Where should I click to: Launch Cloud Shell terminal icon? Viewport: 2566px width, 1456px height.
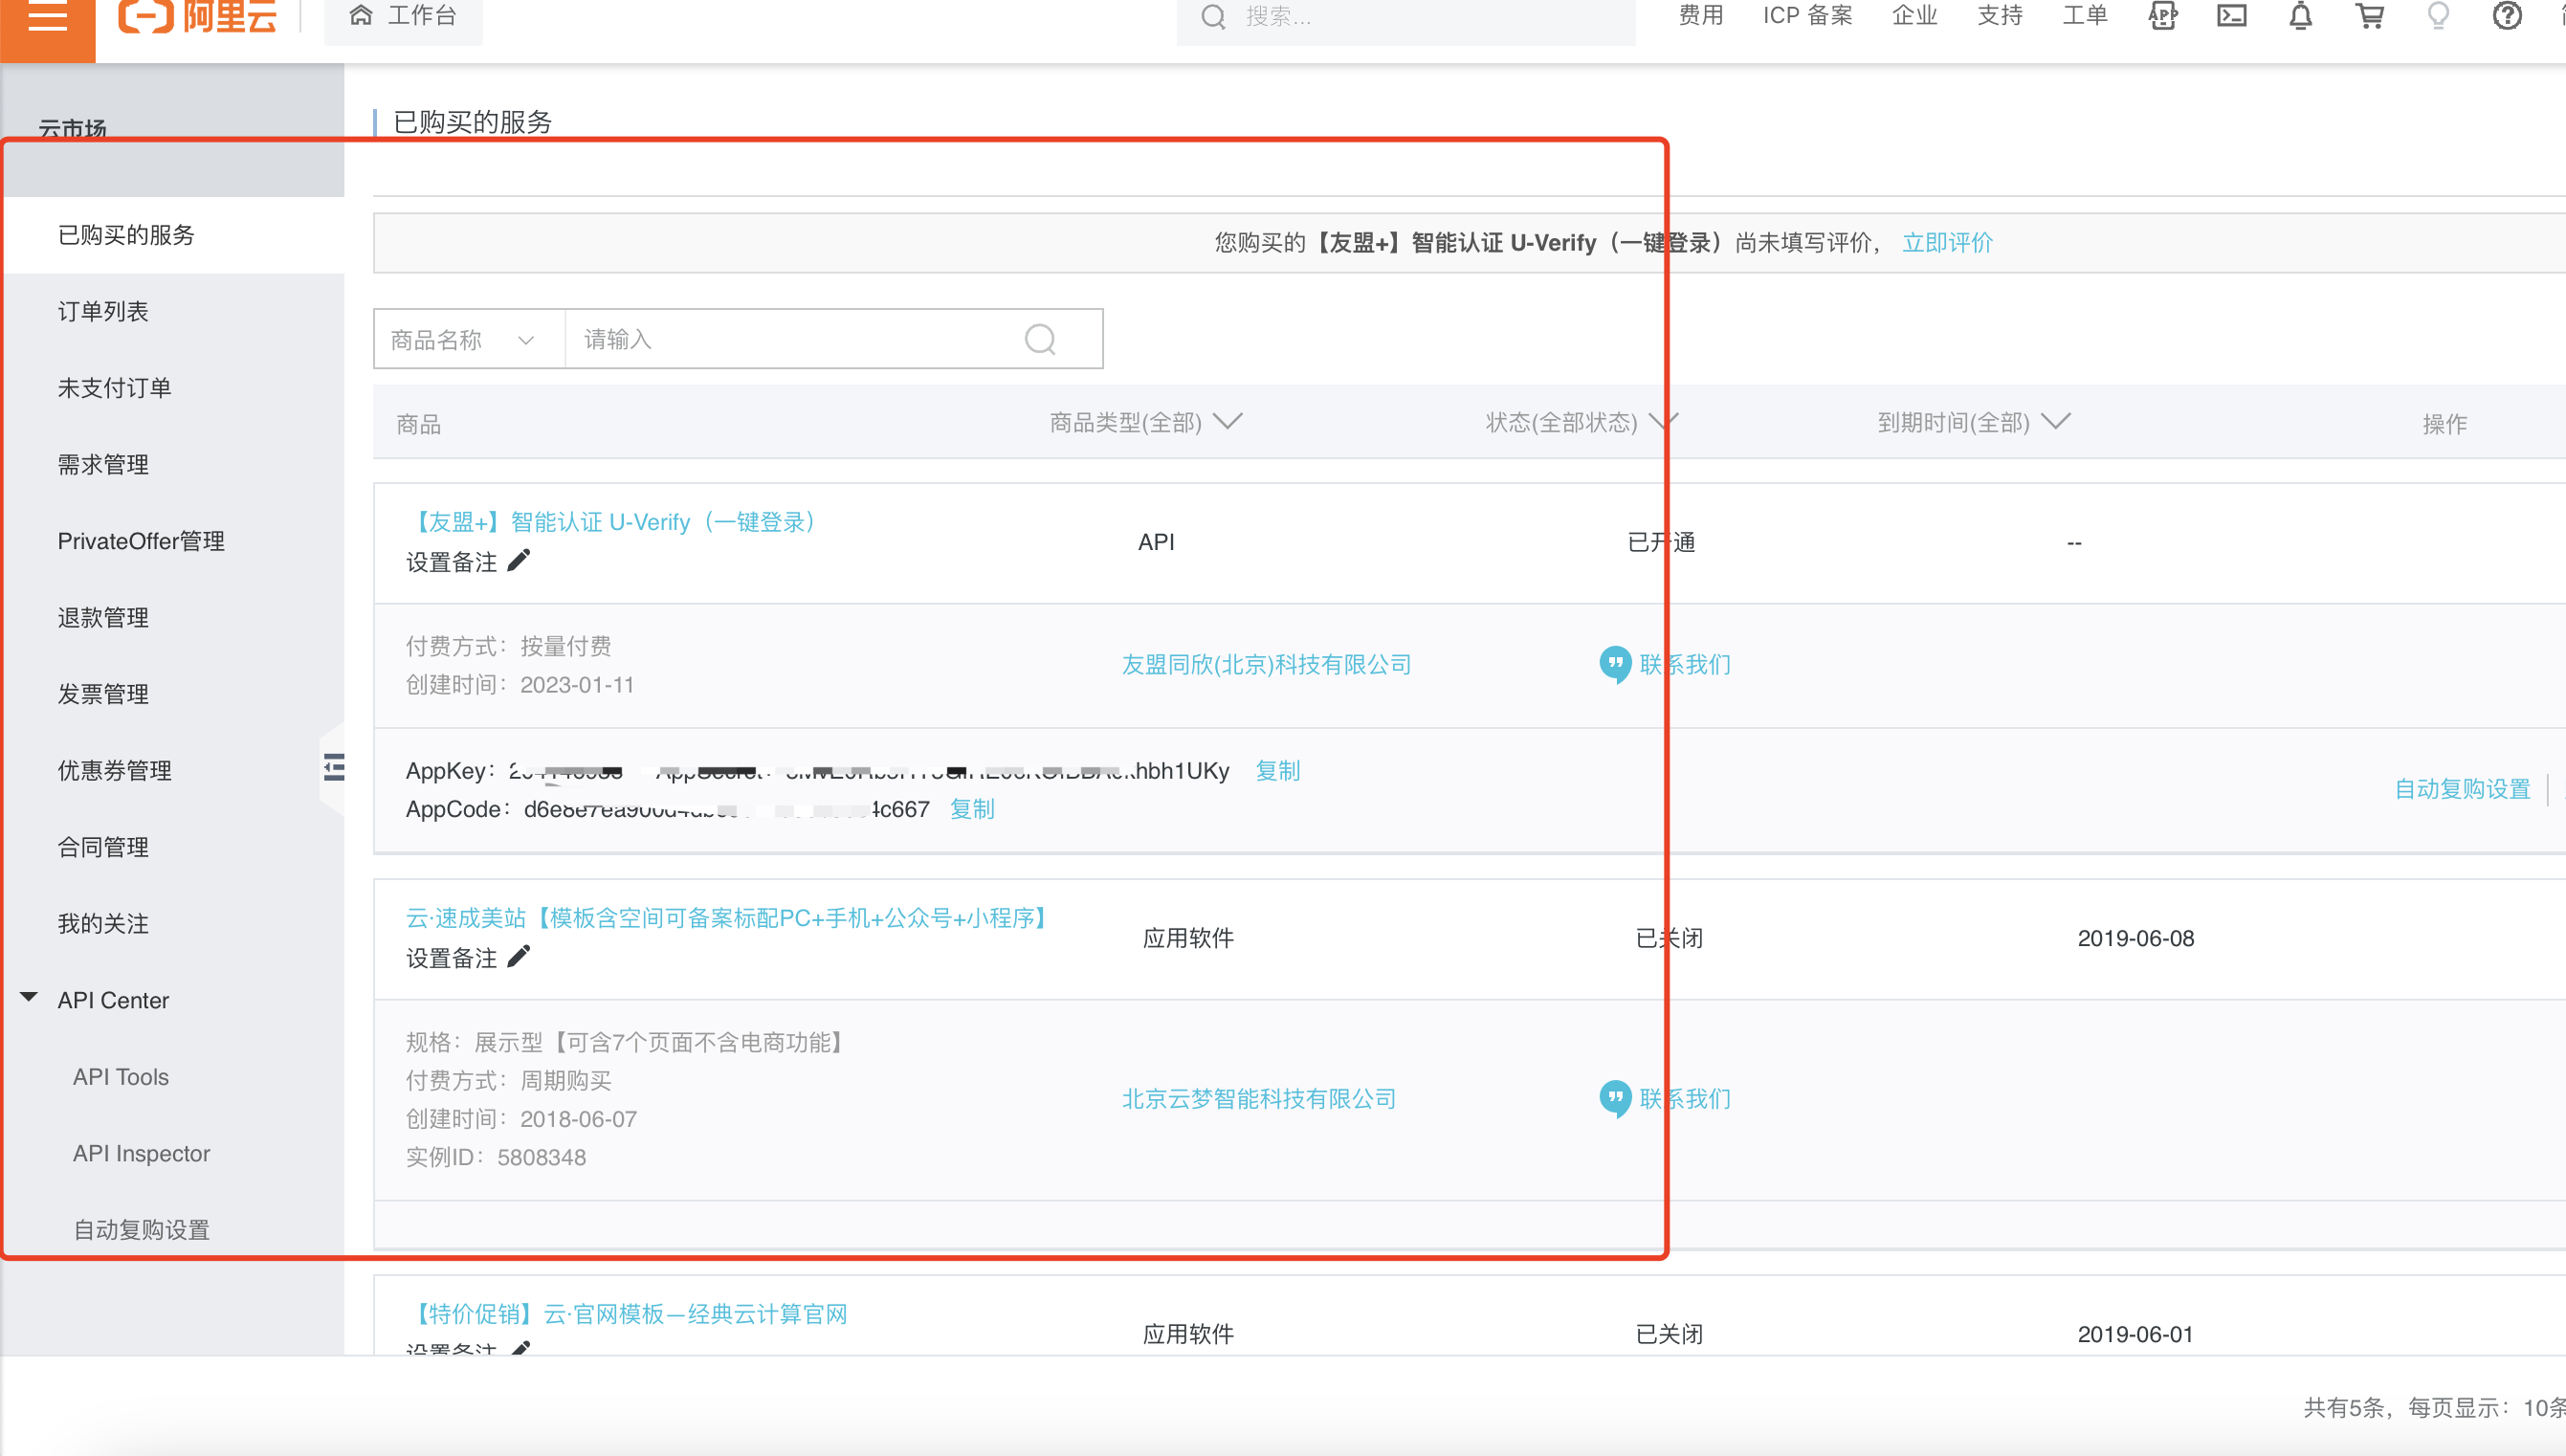pyautogui.click(x=2231, y=16)
